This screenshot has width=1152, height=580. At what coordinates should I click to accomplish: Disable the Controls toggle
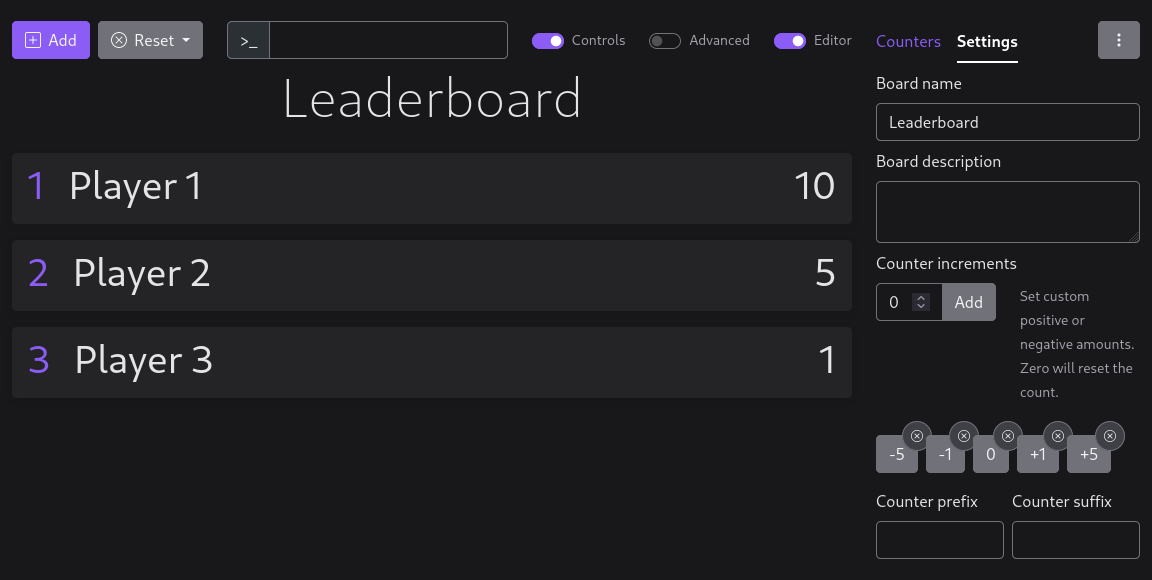(548, 41)
